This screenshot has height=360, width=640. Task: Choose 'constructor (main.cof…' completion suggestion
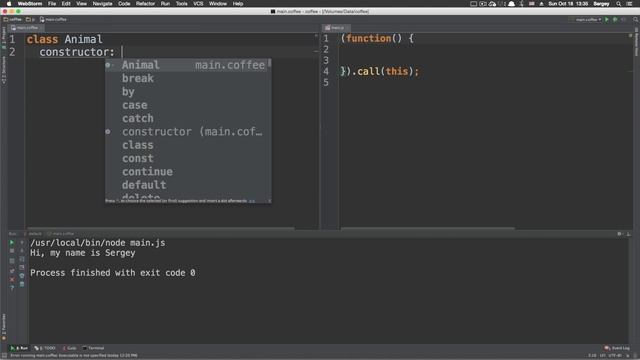click(x=187, y=132)
